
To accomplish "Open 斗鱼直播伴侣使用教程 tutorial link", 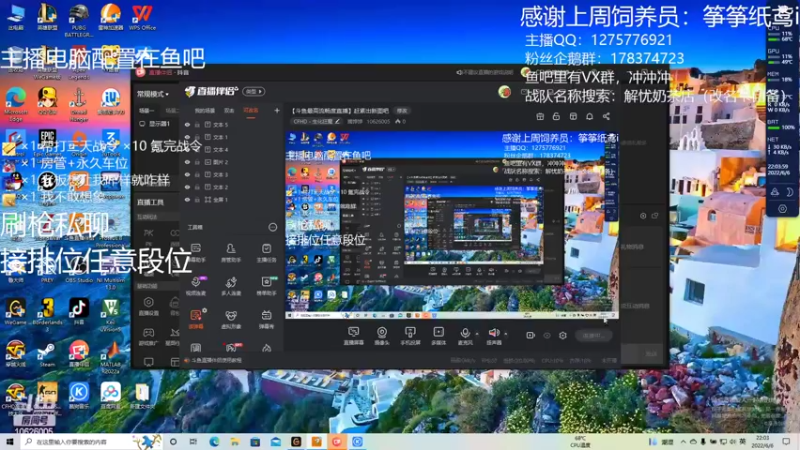I will coord(216,360).
